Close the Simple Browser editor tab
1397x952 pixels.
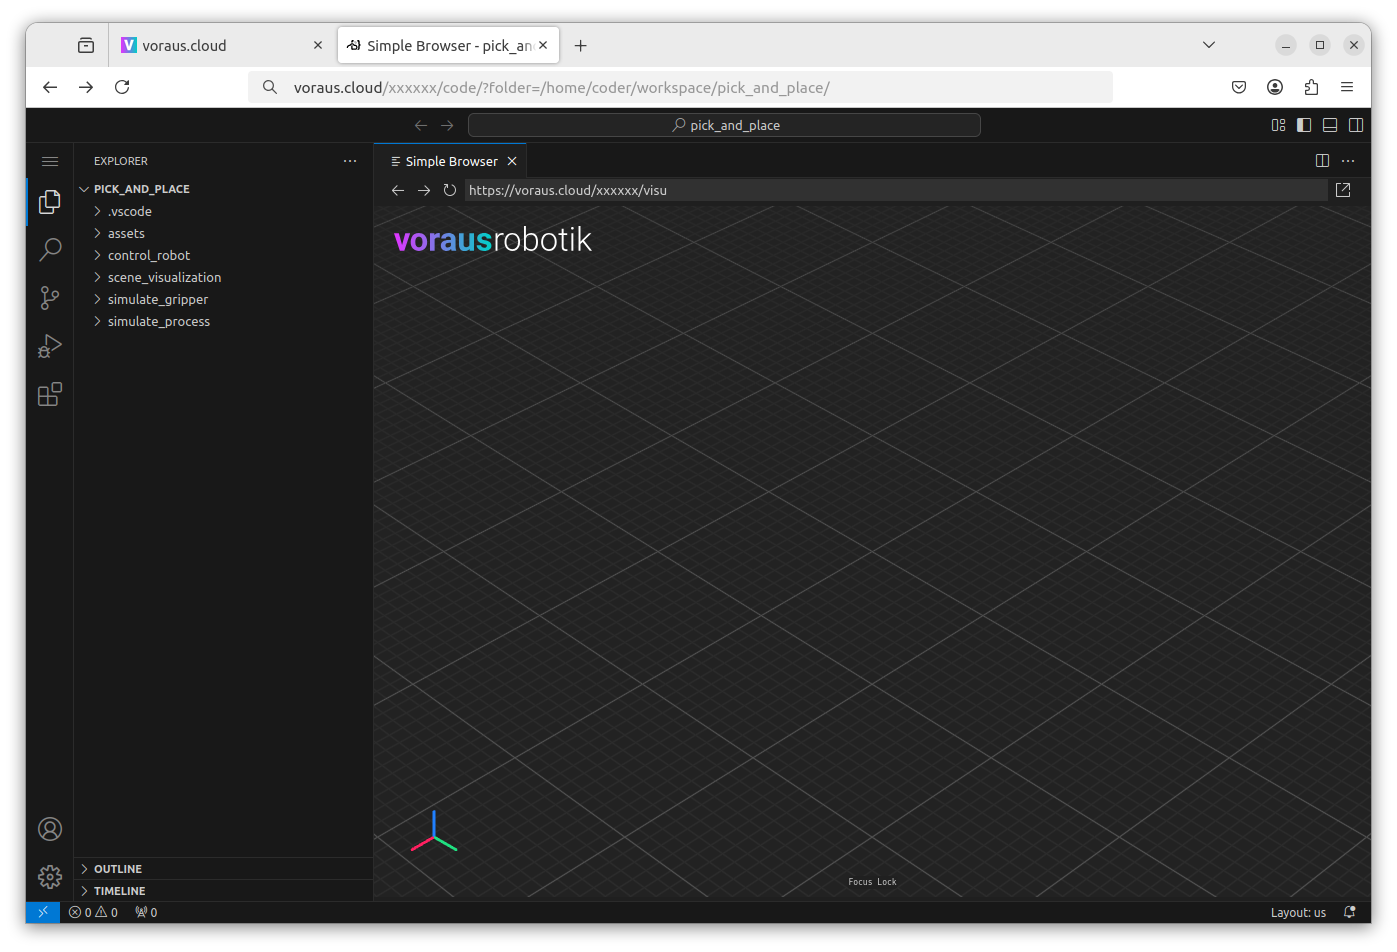point(512,161)
